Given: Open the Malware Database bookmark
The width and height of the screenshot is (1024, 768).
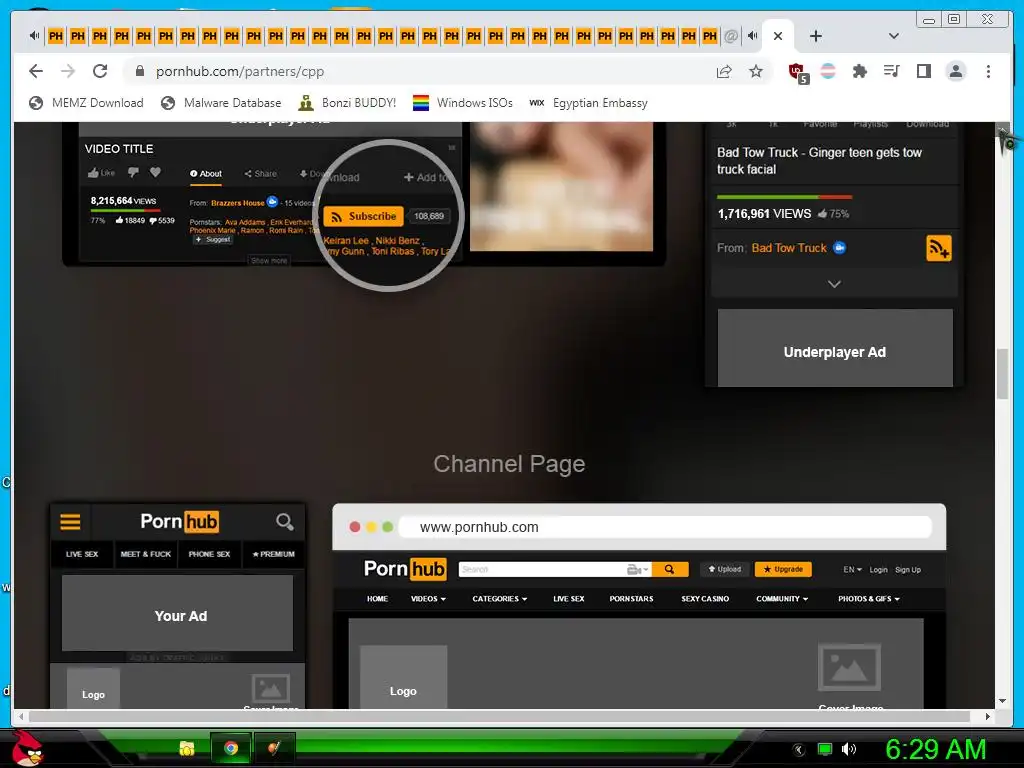Looking at the screenshot, I should click(221, 103).
